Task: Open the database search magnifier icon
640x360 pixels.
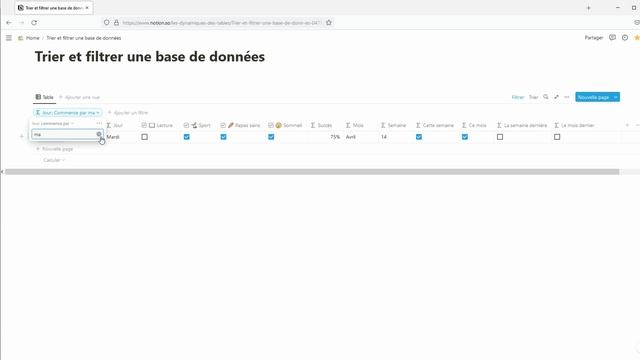Action: [546, 97]
